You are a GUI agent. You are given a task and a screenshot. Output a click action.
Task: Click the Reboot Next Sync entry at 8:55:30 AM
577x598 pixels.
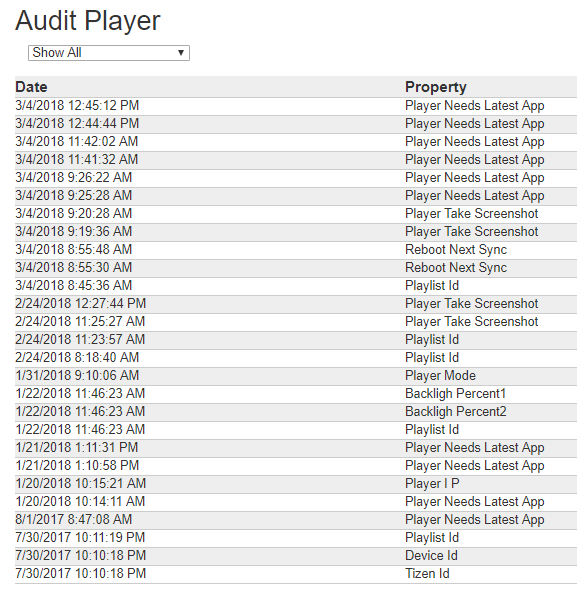tap(456, 267)
